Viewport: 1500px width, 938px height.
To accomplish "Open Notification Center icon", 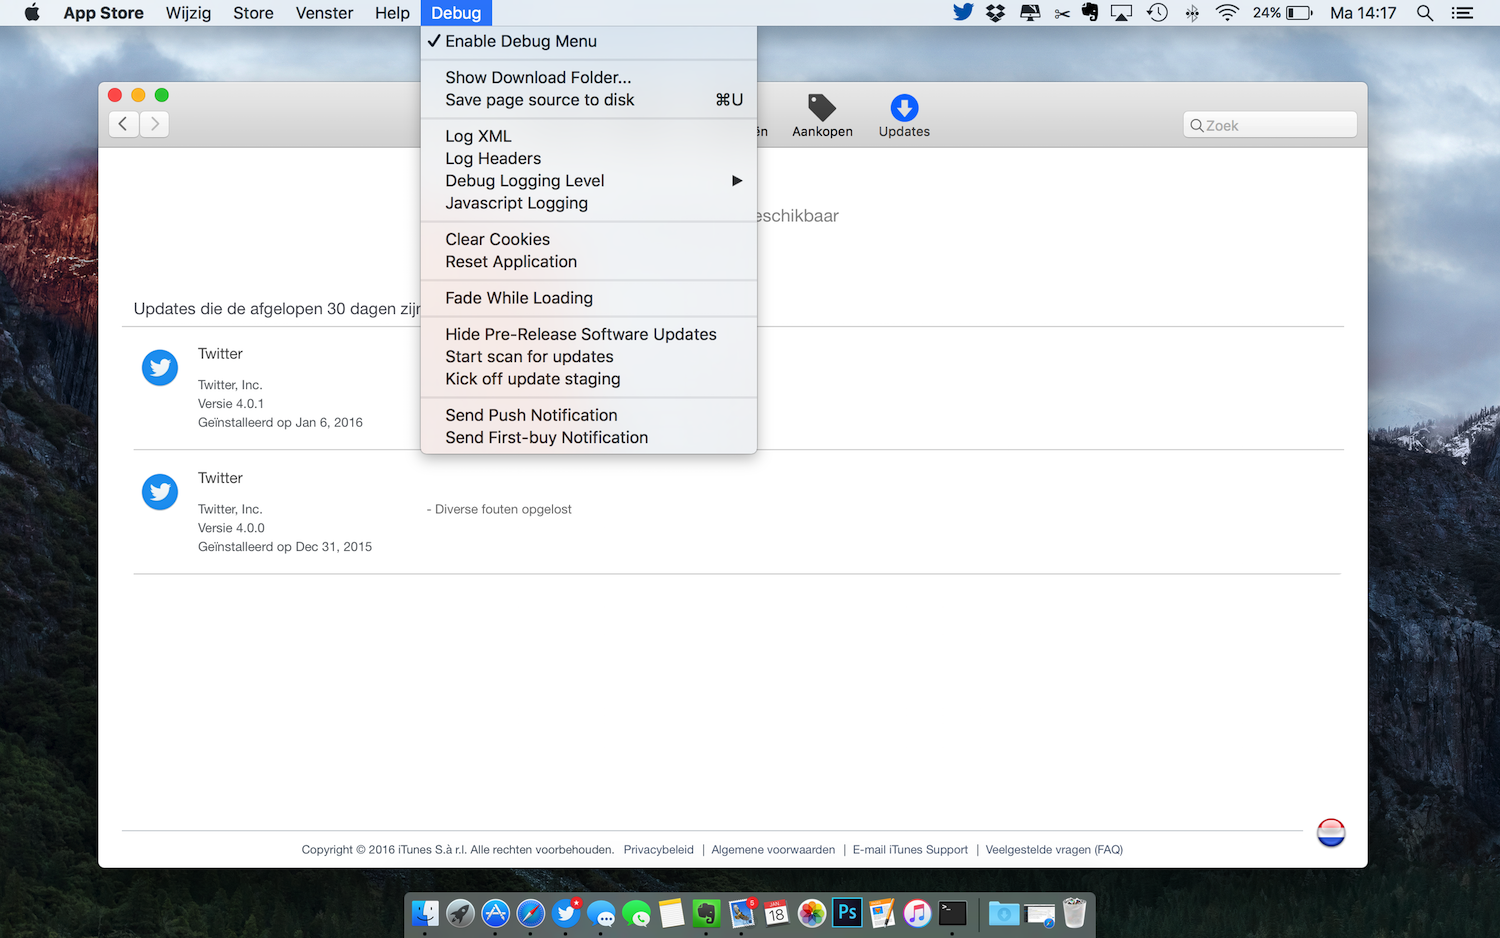I will 1462,13.
